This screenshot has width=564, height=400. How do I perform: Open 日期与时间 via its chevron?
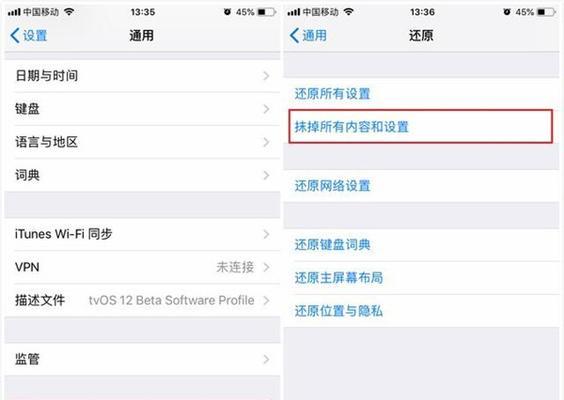click(266, 76)
